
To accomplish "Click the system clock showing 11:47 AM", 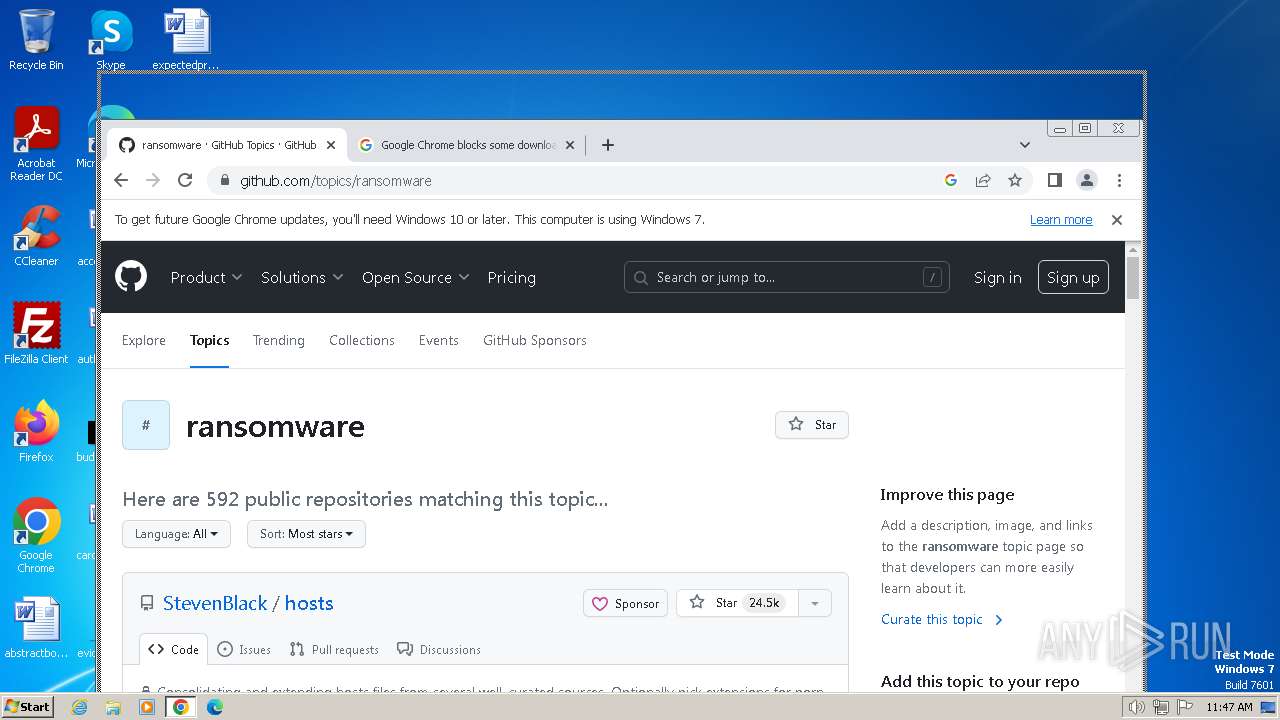I will point(1229,707).
